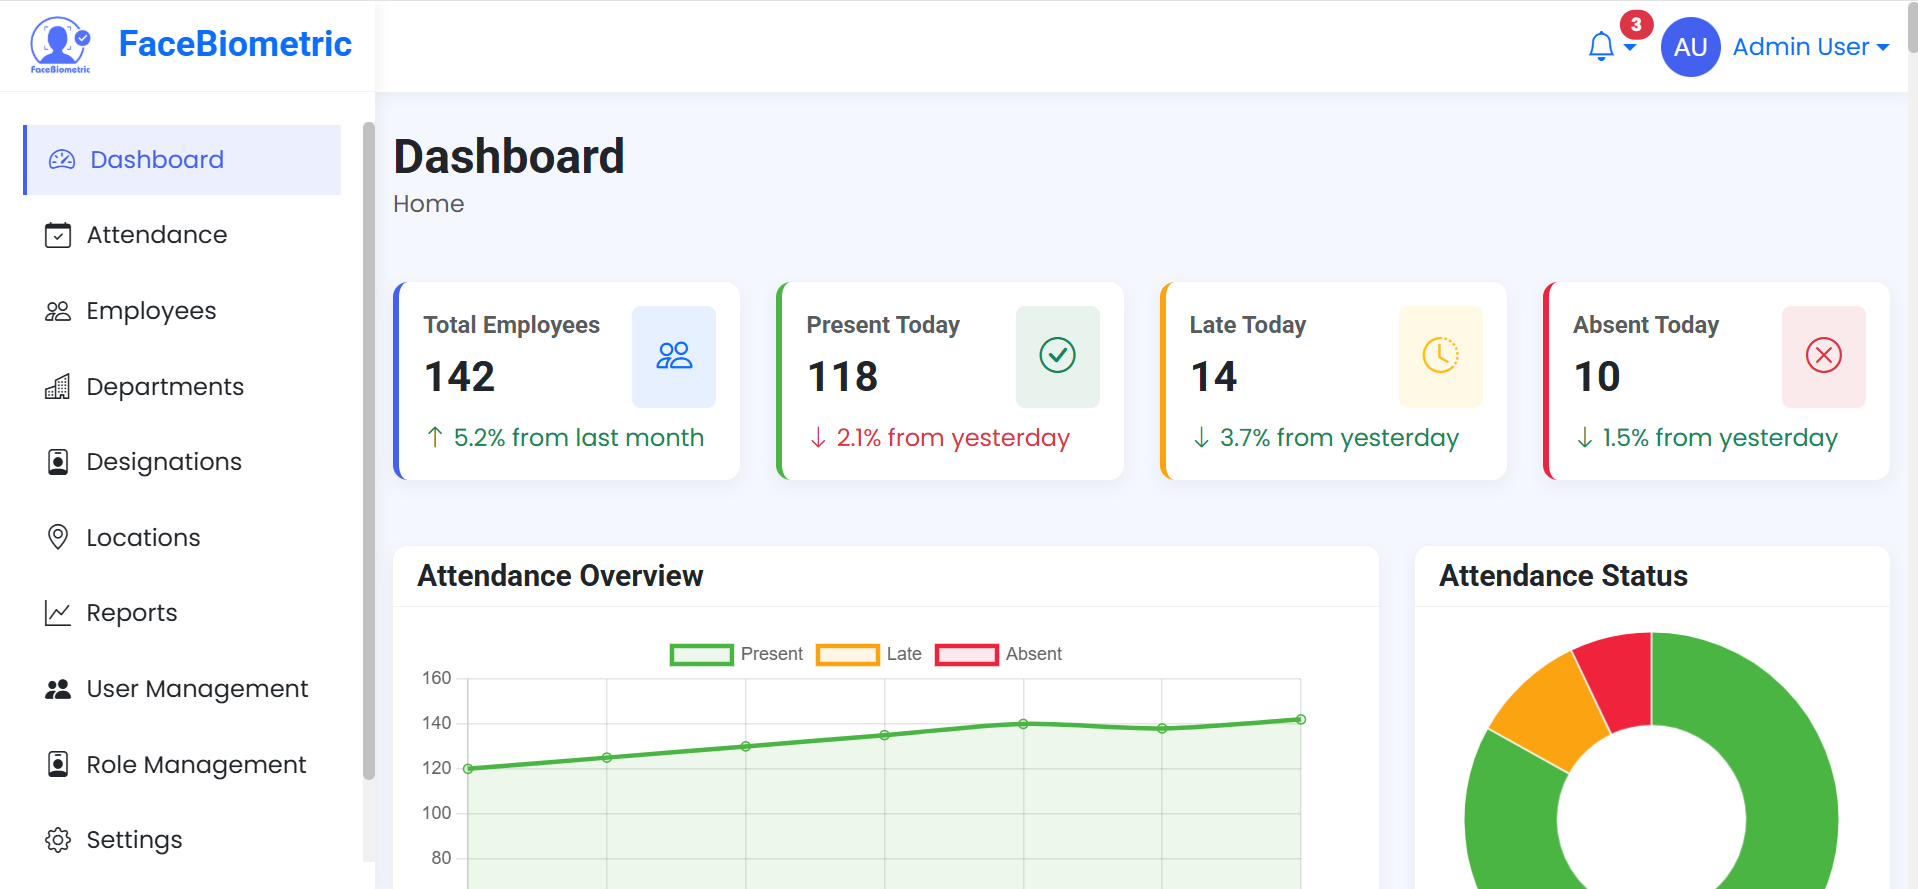Open the Locations page
The width and height of the screenshot is (1918, 889).
pos(182,537)
